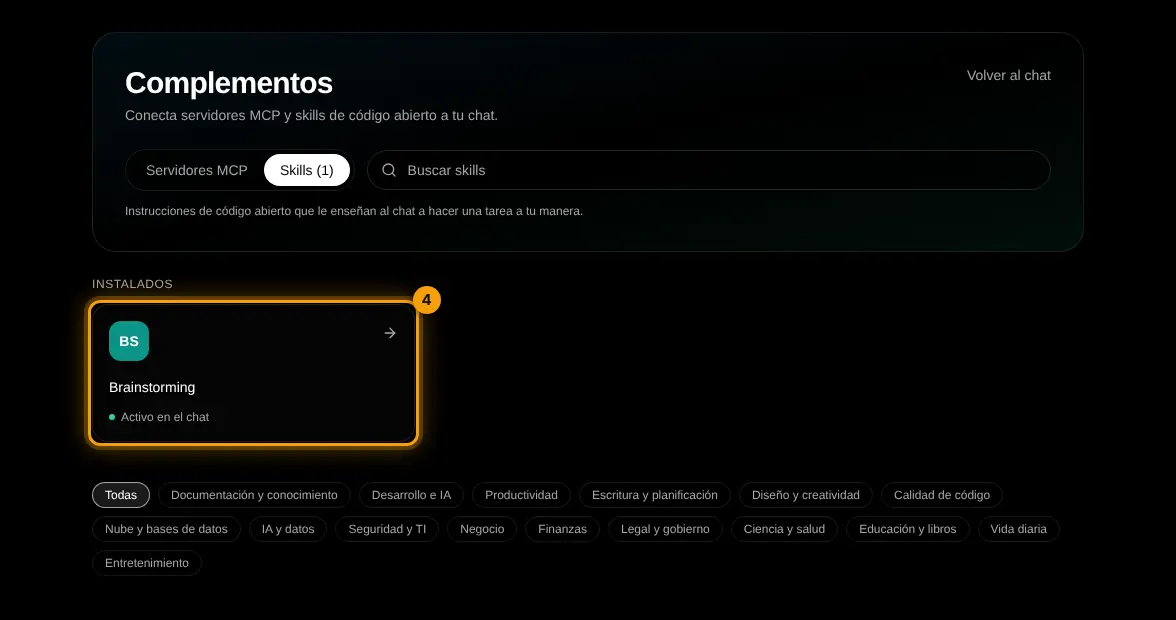1176x620 pixels.
Task: Open the Brainstorming skill title
Action: click(x=152, y=388)
